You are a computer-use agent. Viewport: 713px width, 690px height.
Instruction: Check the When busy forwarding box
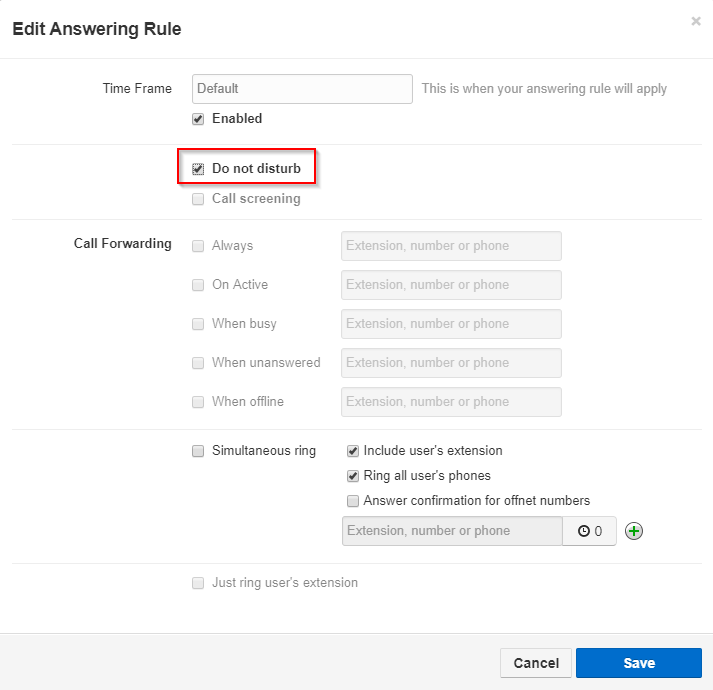click(198, 324)
